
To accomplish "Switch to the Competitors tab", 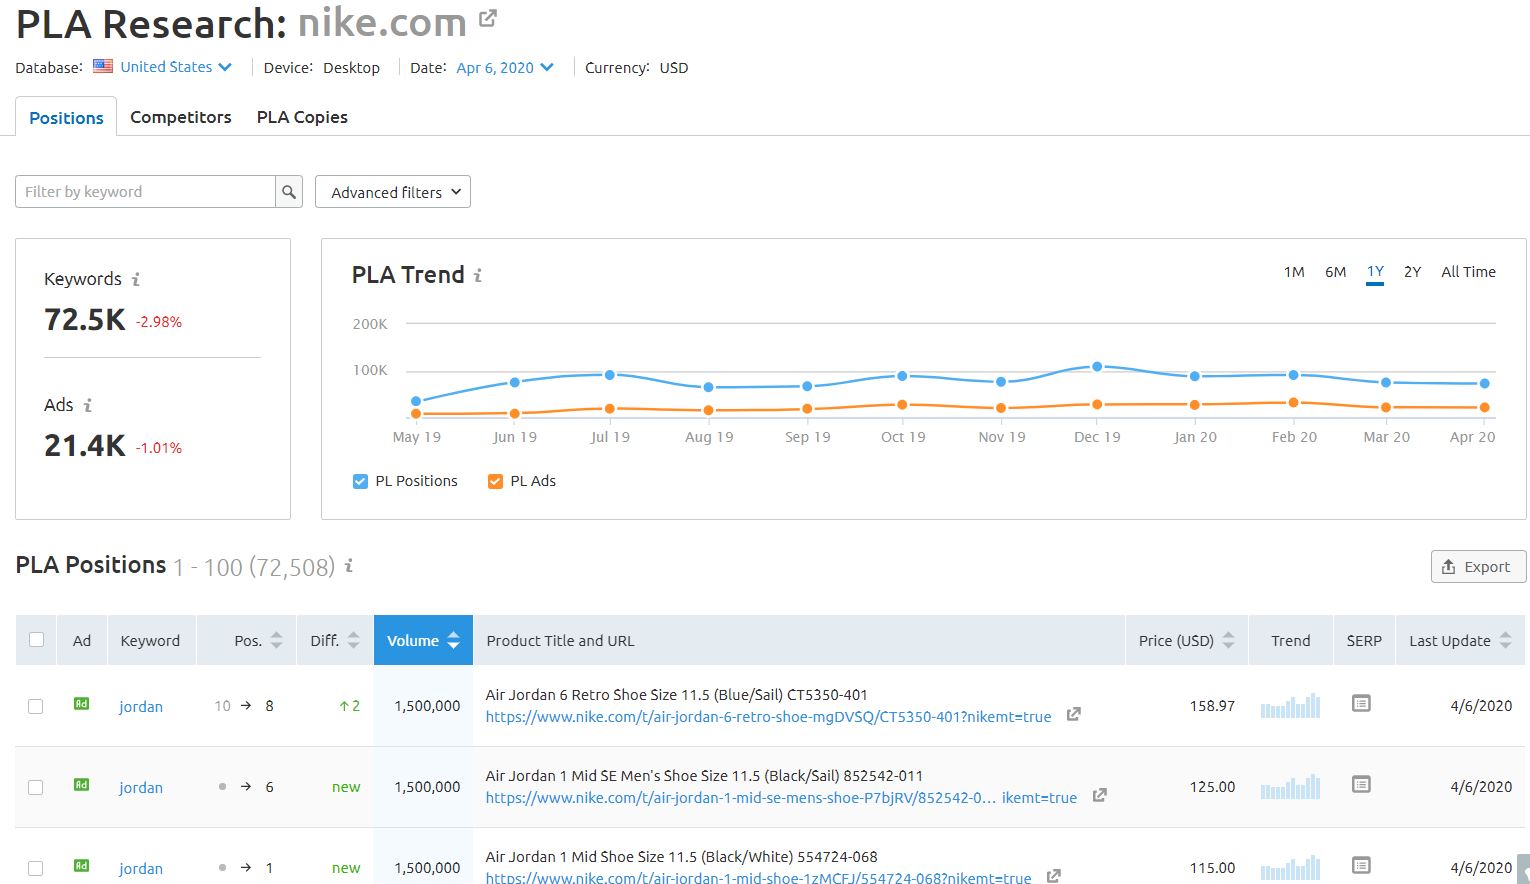I will pyautogui.click(x=181, y=117).
